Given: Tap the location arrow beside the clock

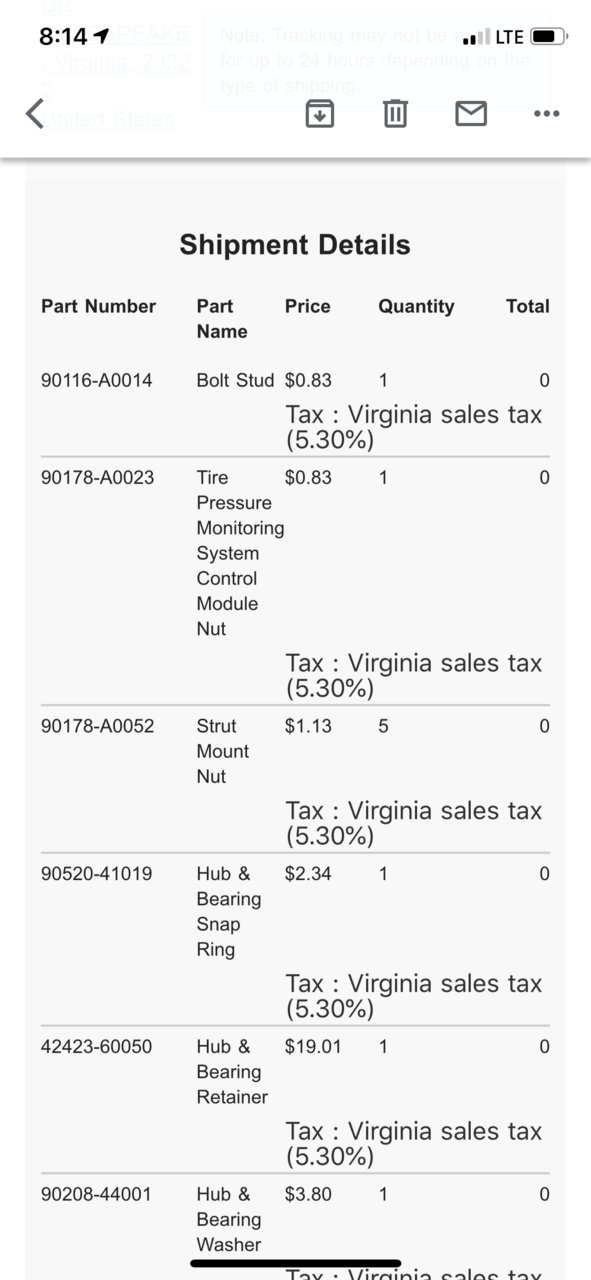Looking at the screenshot, I should coord(101,37).
